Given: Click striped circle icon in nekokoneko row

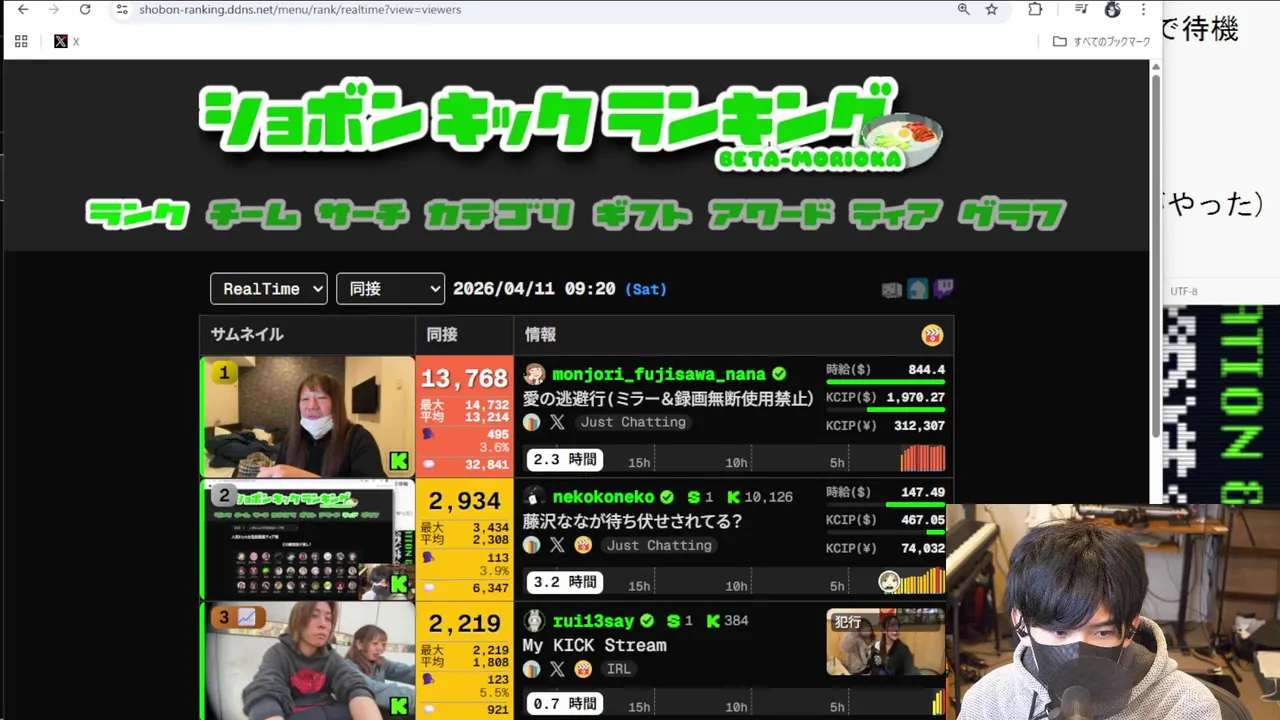Looking at the screenshot, I should pyautogui.click(x=532, y=545).
